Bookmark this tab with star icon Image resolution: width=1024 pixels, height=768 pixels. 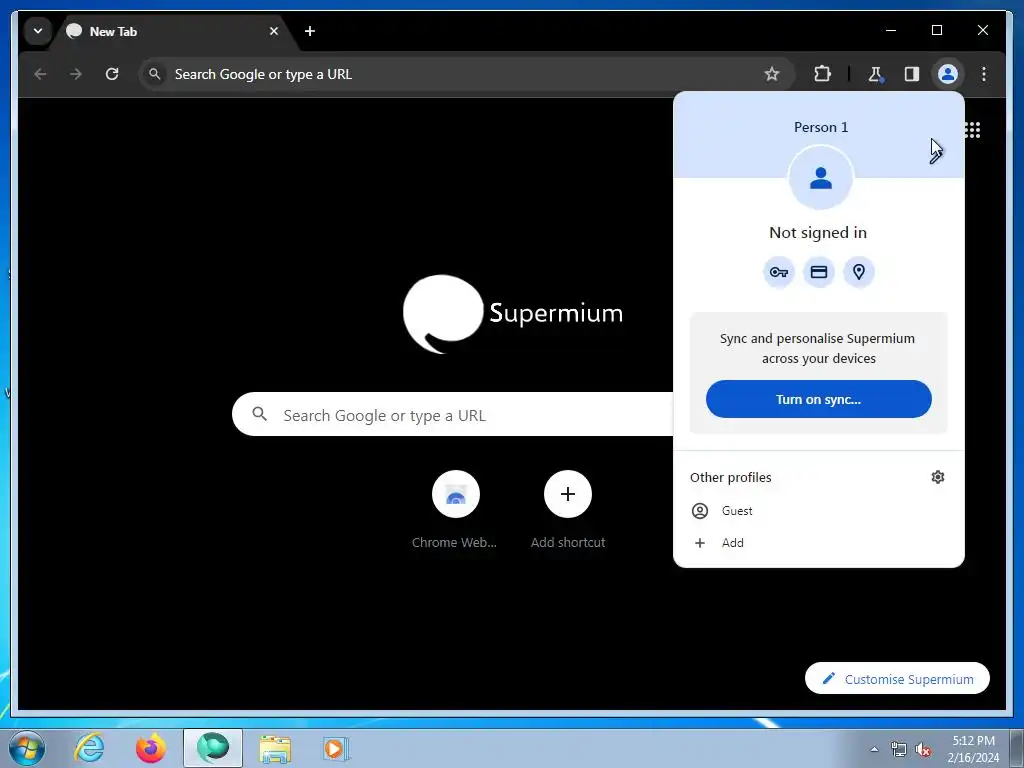pos(772,74)
